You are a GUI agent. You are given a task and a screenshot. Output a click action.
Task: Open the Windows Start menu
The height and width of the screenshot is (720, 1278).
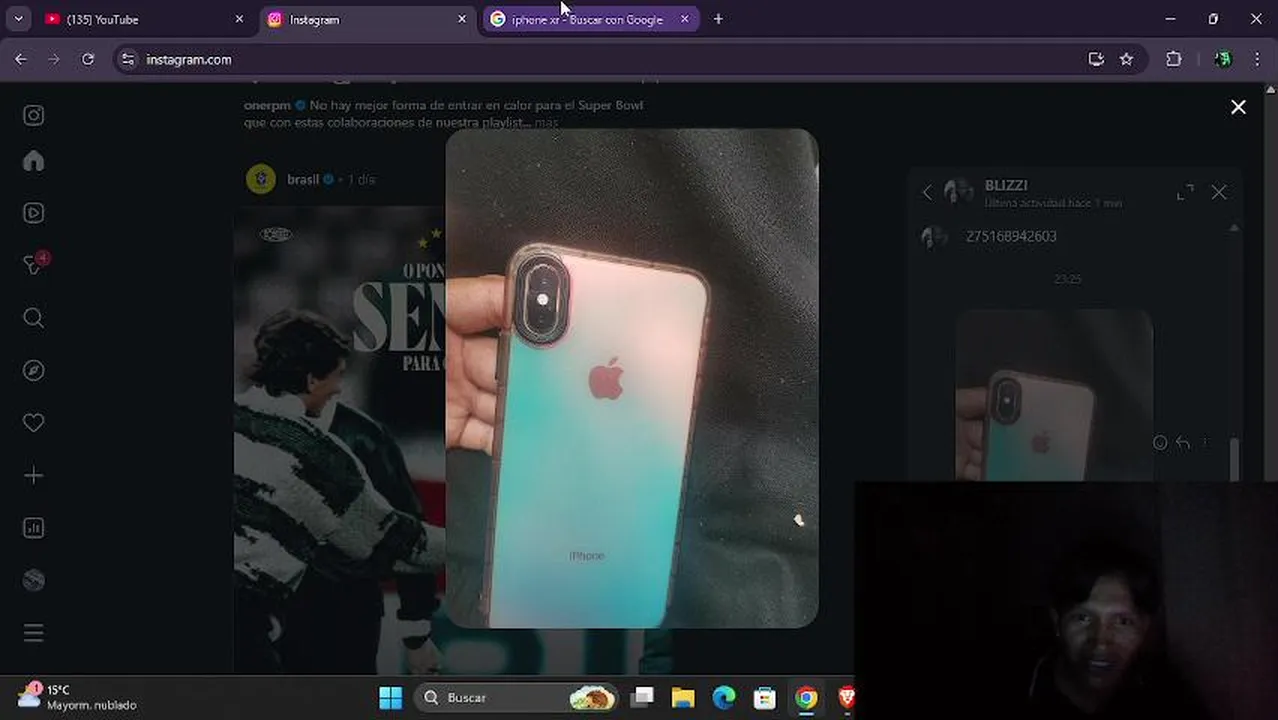[391, 697]
